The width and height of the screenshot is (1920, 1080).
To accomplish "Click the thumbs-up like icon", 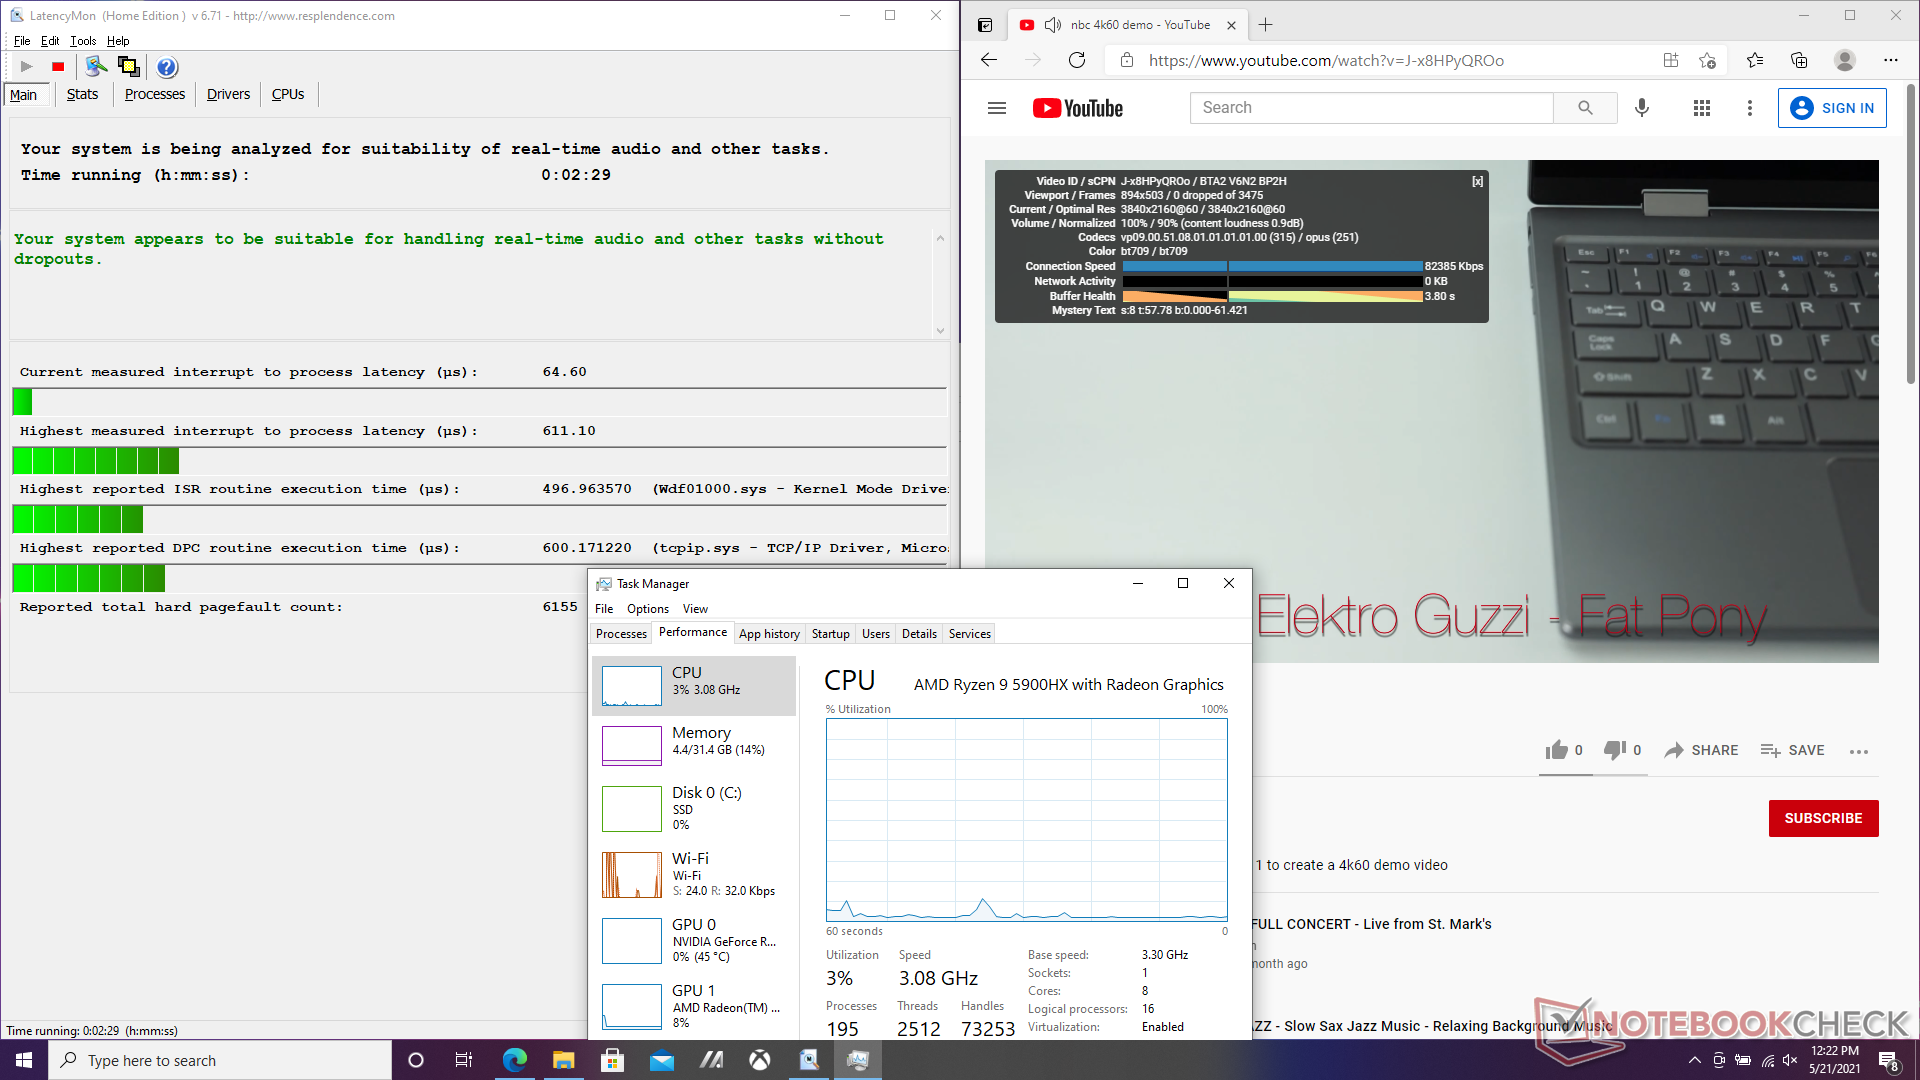I will 1556,750.
